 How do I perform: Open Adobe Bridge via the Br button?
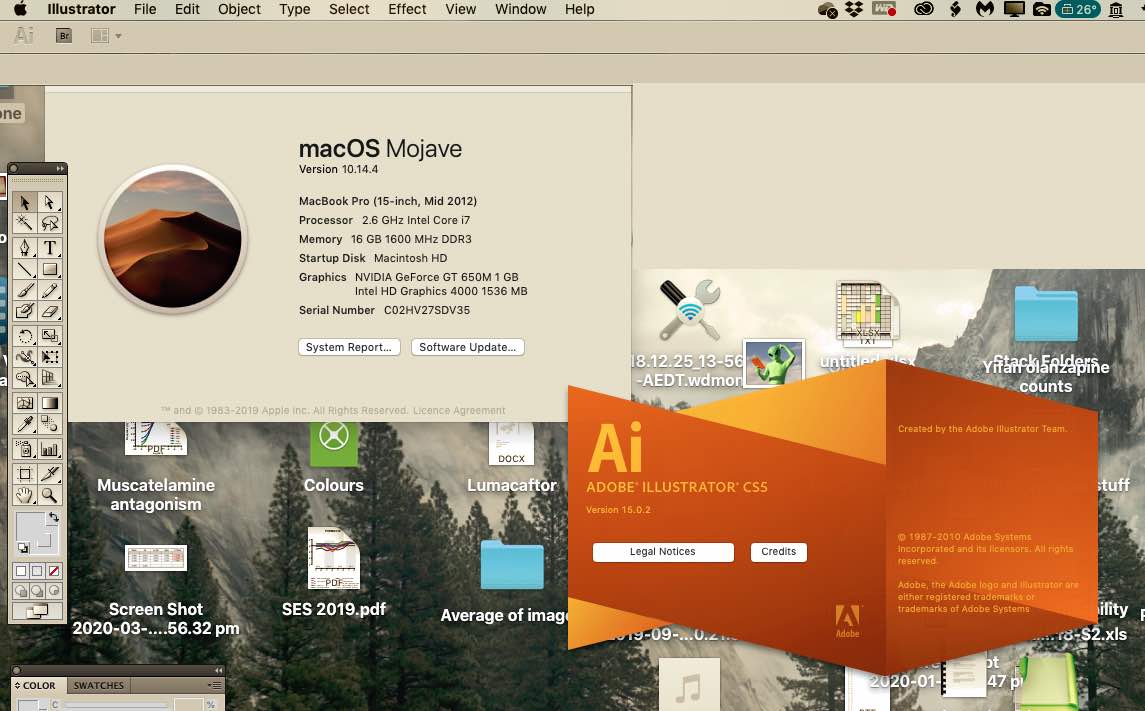(x=64, y=36)
